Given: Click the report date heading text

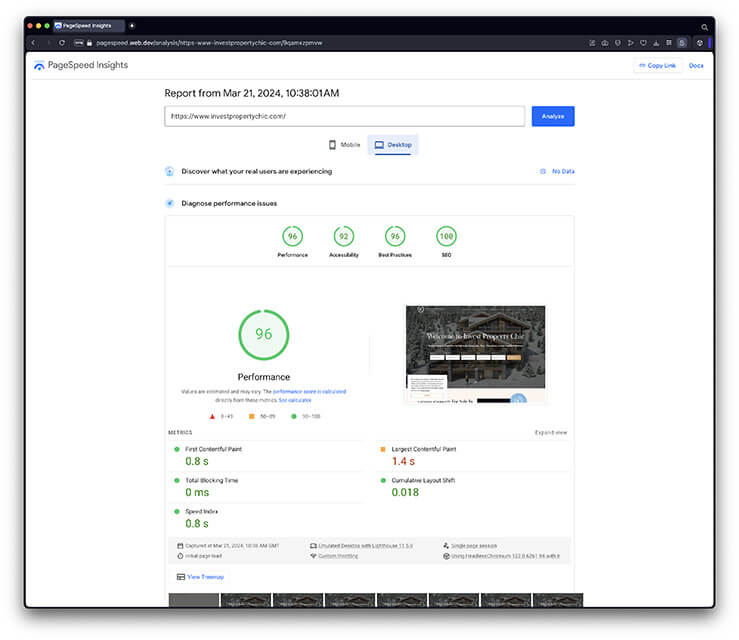Looking at the screenshot, I should click(x=252, y=93).
